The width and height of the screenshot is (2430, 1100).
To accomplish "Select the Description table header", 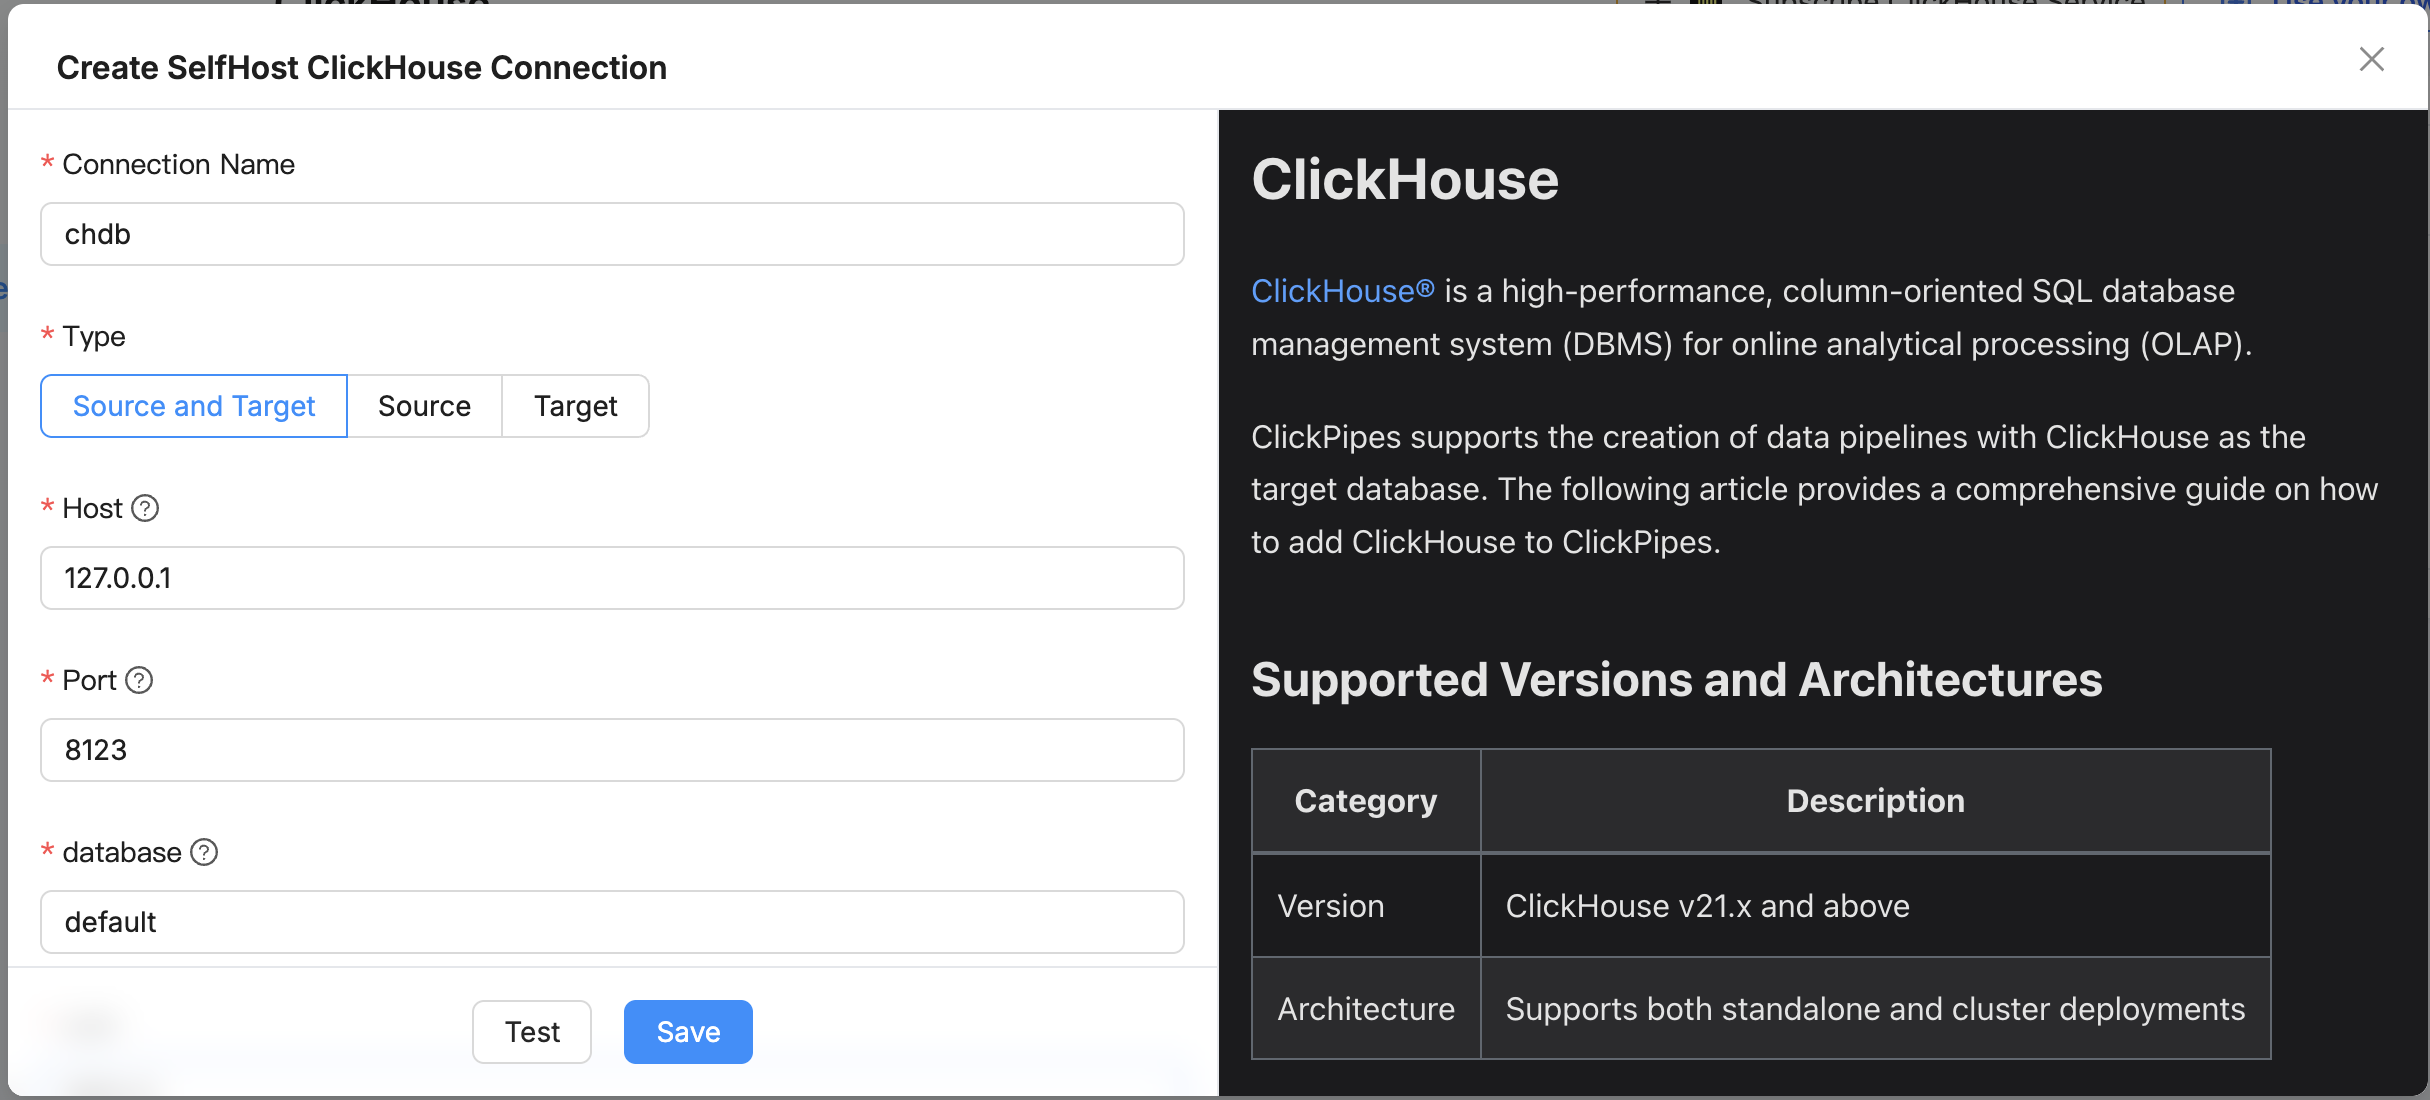I will point(1876,801).
